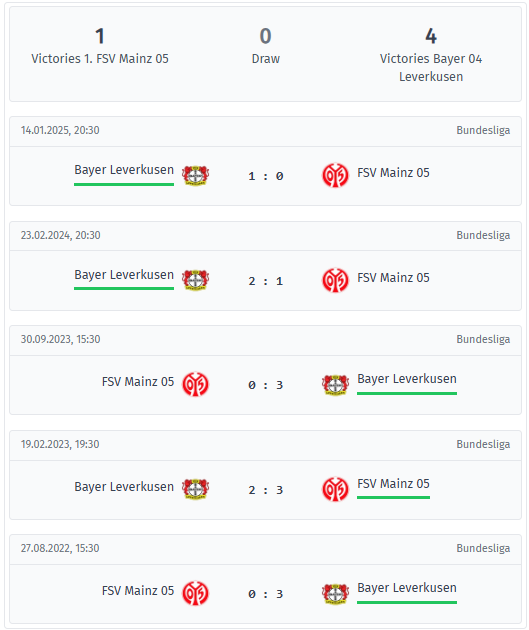Click FSV Mainz 05 logo in 30.09.2023 match

(195, 384)
